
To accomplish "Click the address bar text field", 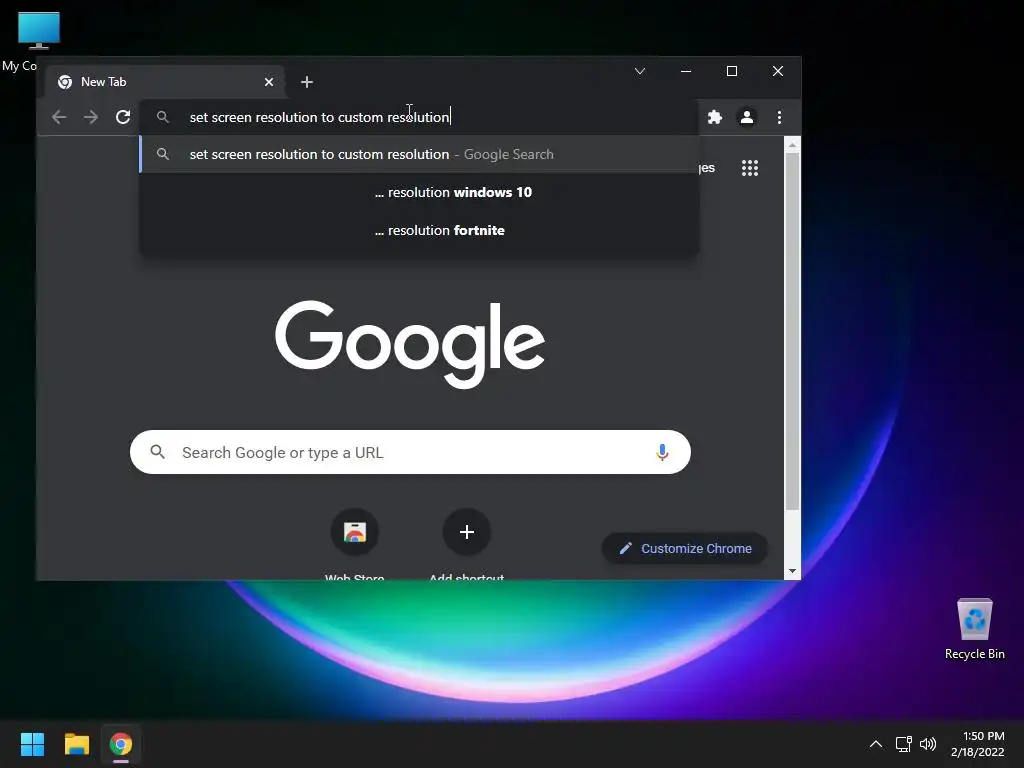I will [419, 117].
